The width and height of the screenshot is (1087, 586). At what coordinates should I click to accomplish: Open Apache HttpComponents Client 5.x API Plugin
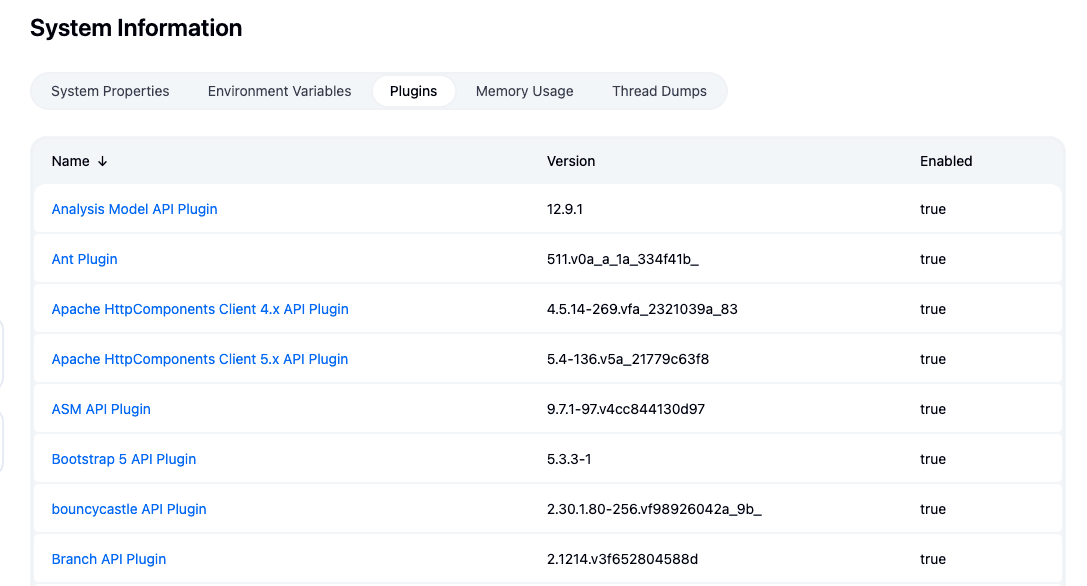tap(200, 359)
